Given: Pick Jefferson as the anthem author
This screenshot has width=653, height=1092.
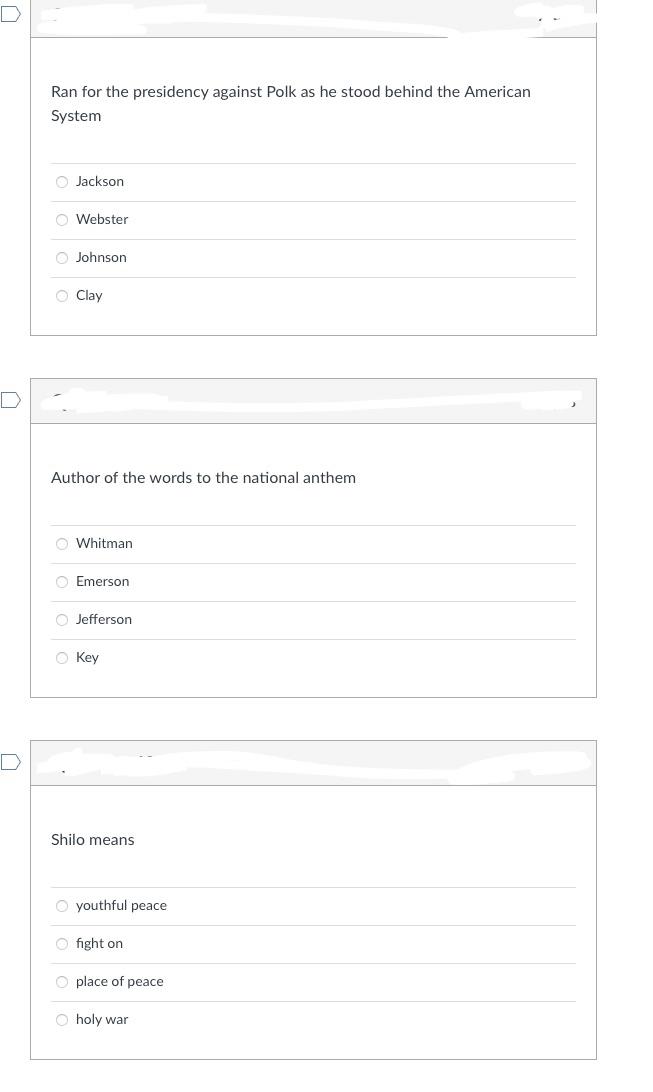Looking at the screenshot, I should tap(62, 620).
